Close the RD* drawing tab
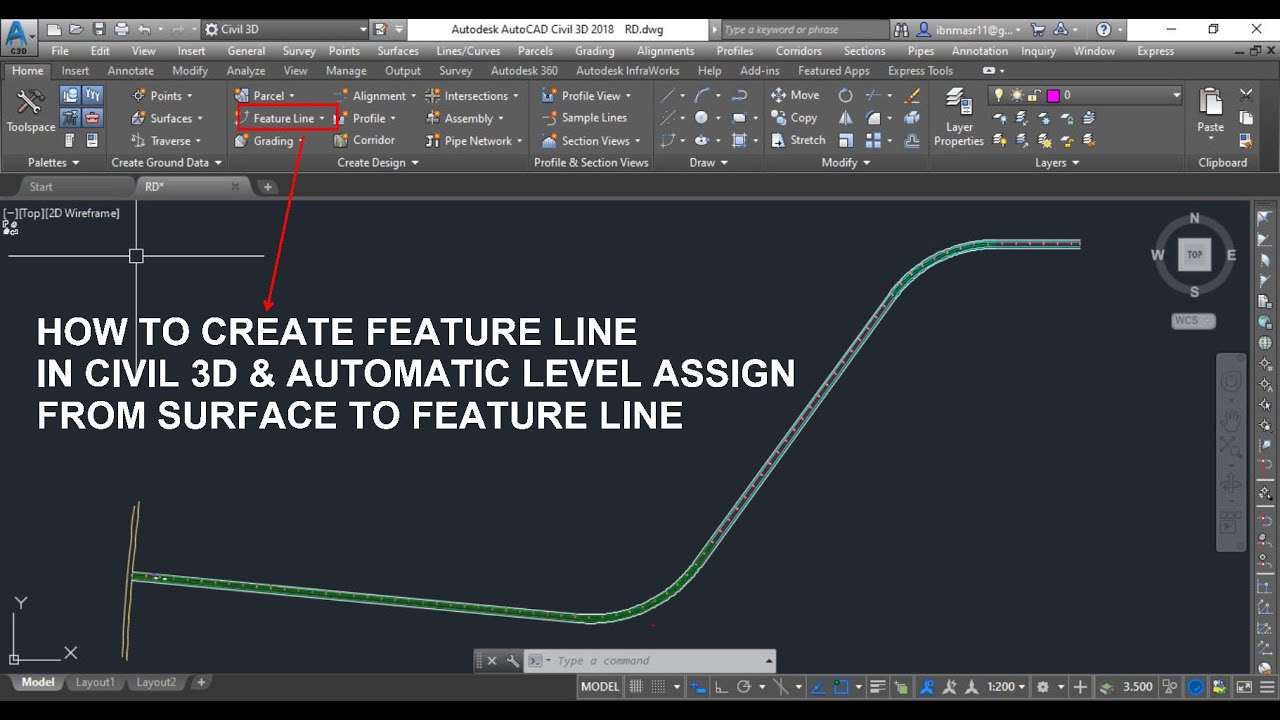Viewport: 1280px width, 720px height. tap(235, 186)
